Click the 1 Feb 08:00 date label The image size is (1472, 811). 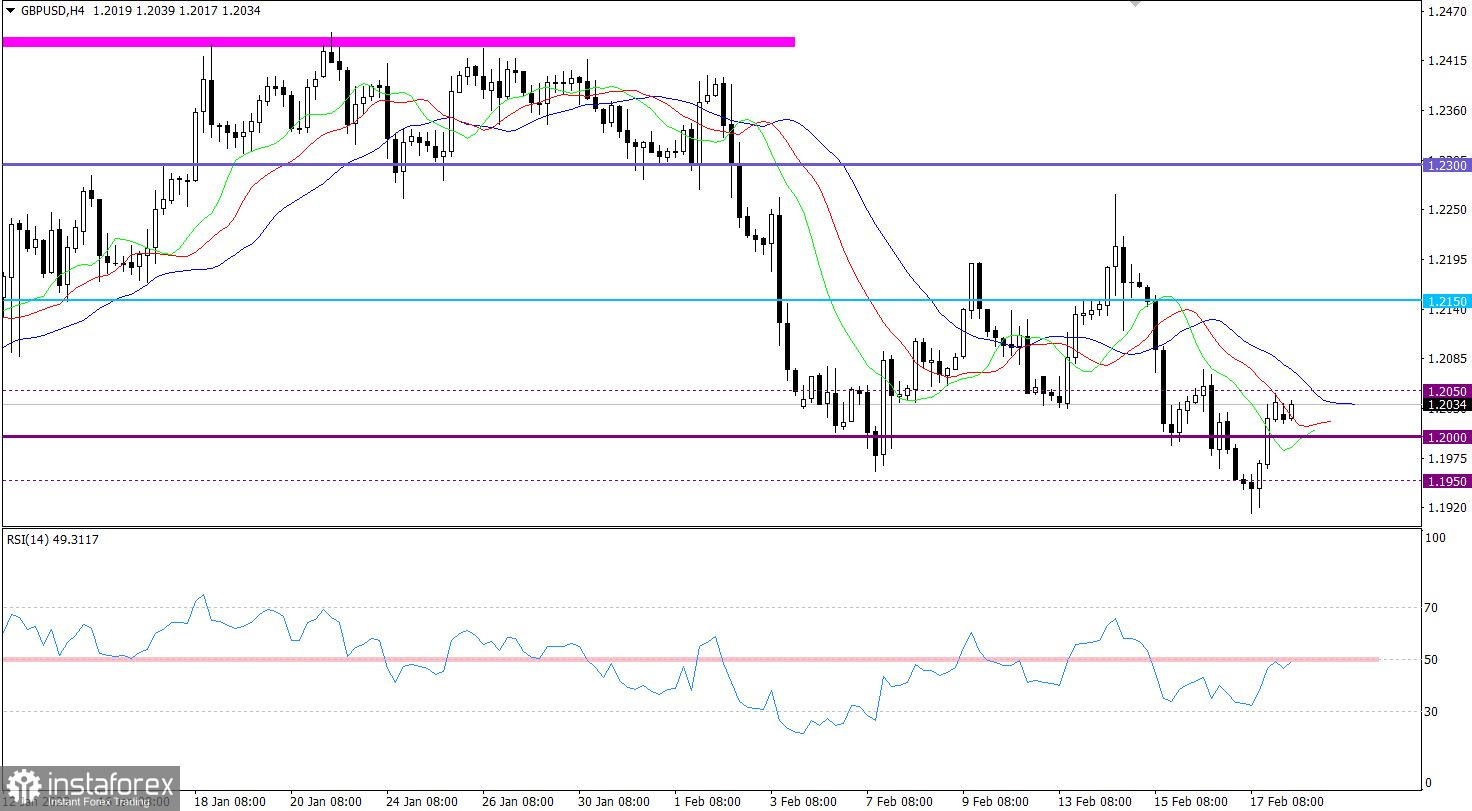point(708,801)
